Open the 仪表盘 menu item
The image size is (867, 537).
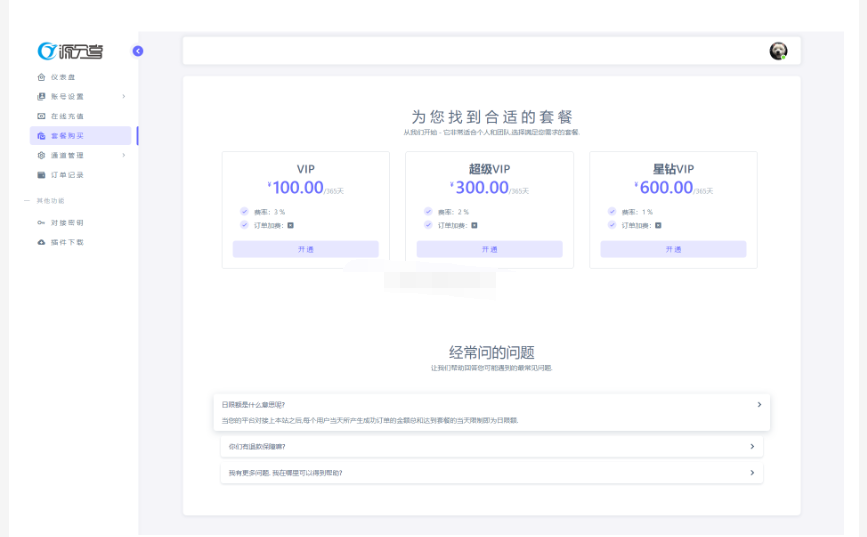click(x=81, y=77)
